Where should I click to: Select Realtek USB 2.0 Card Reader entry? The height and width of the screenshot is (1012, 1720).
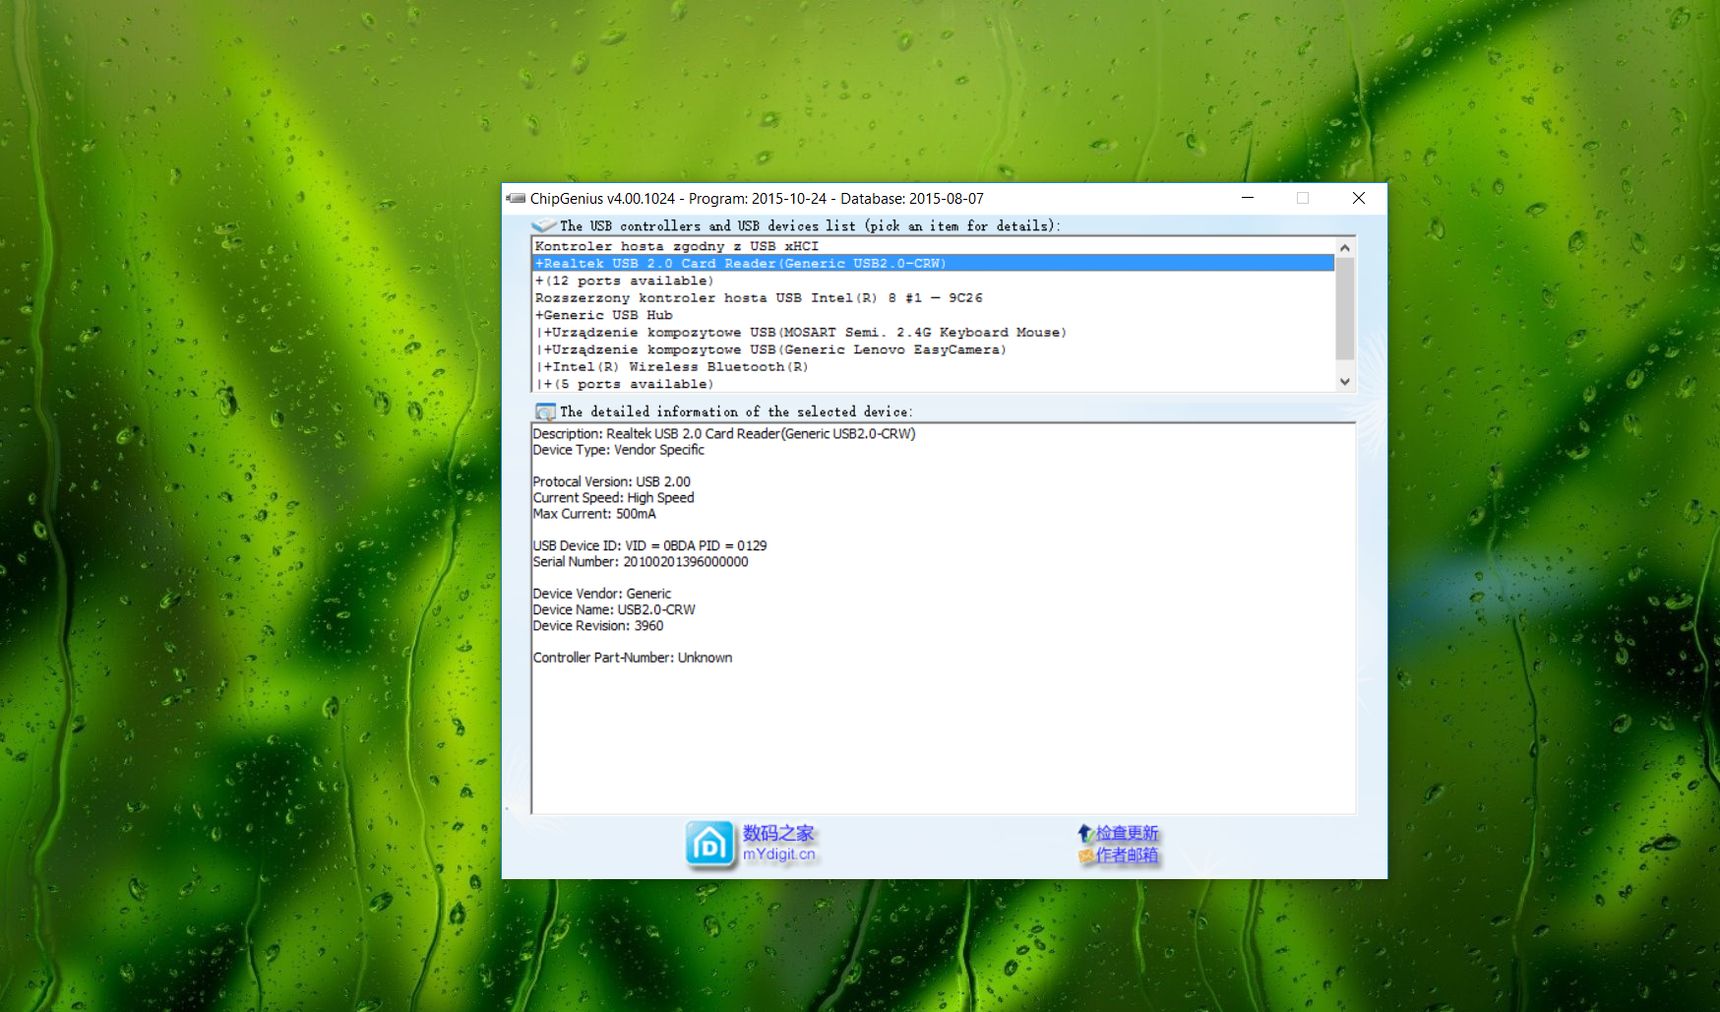[x=933, y=263]
